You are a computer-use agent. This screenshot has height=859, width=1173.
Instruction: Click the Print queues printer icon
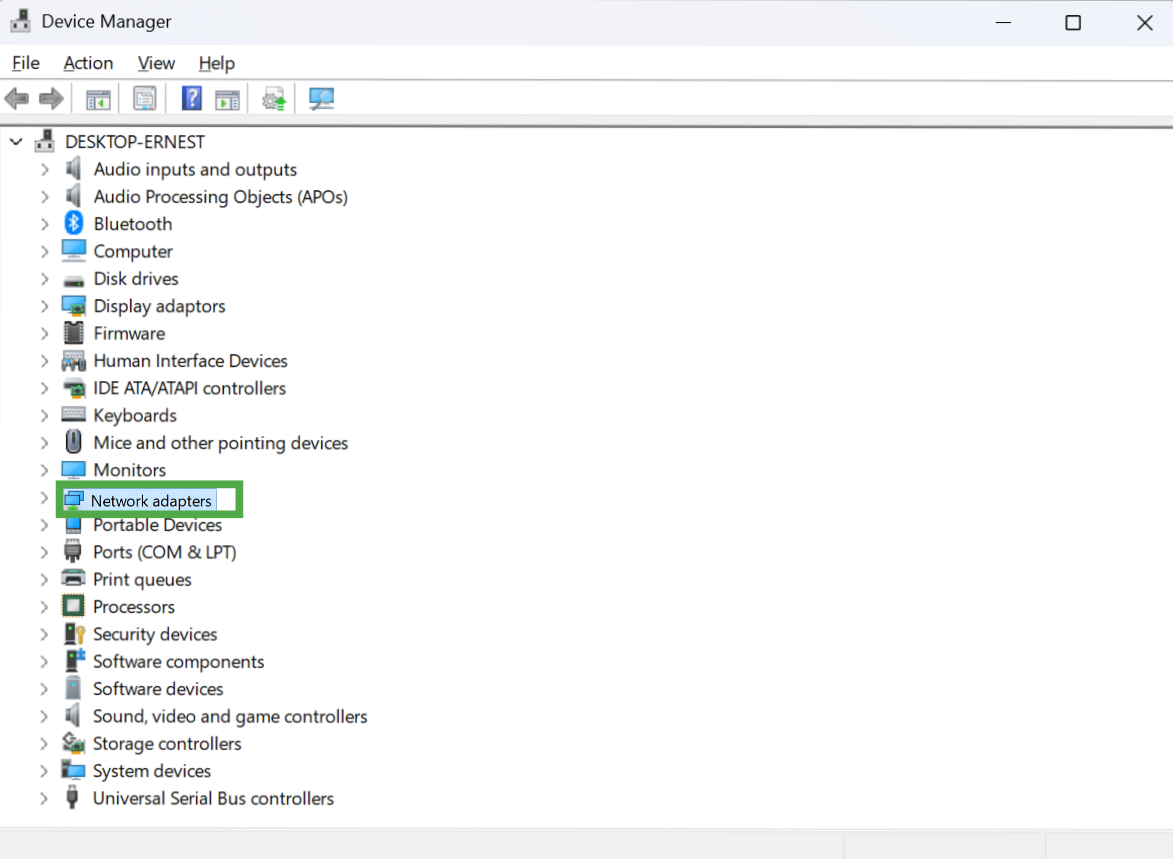tap(73, 578)
